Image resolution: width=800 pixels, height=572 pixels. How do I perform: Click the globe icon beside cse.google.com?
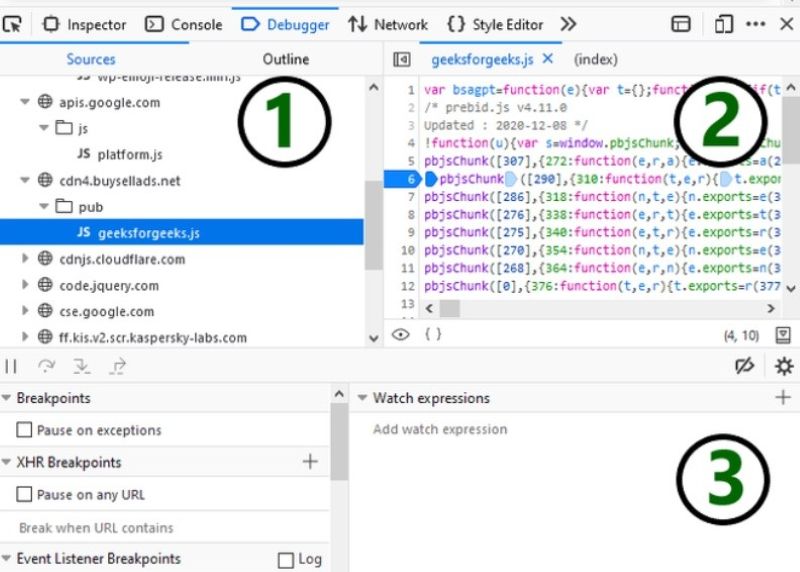pos(45,310)
